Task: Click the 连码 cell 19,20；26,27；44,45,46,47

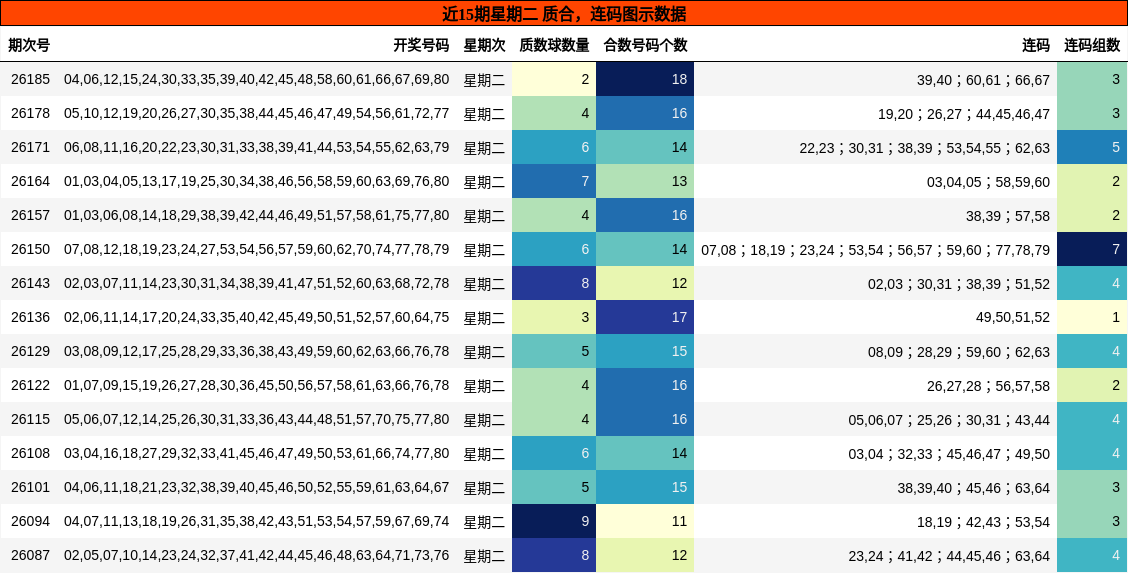Action: point(963,114)
